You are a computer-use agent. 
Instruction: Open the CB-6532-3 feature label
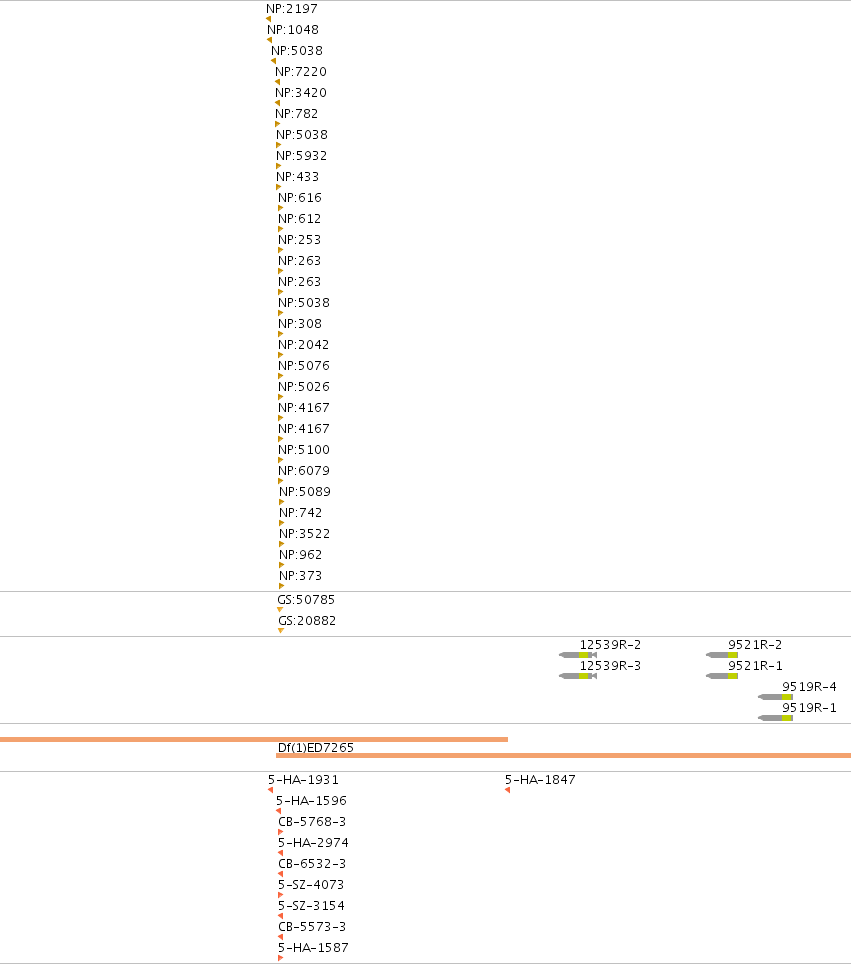pyautogui.click(x=312, y=863)
